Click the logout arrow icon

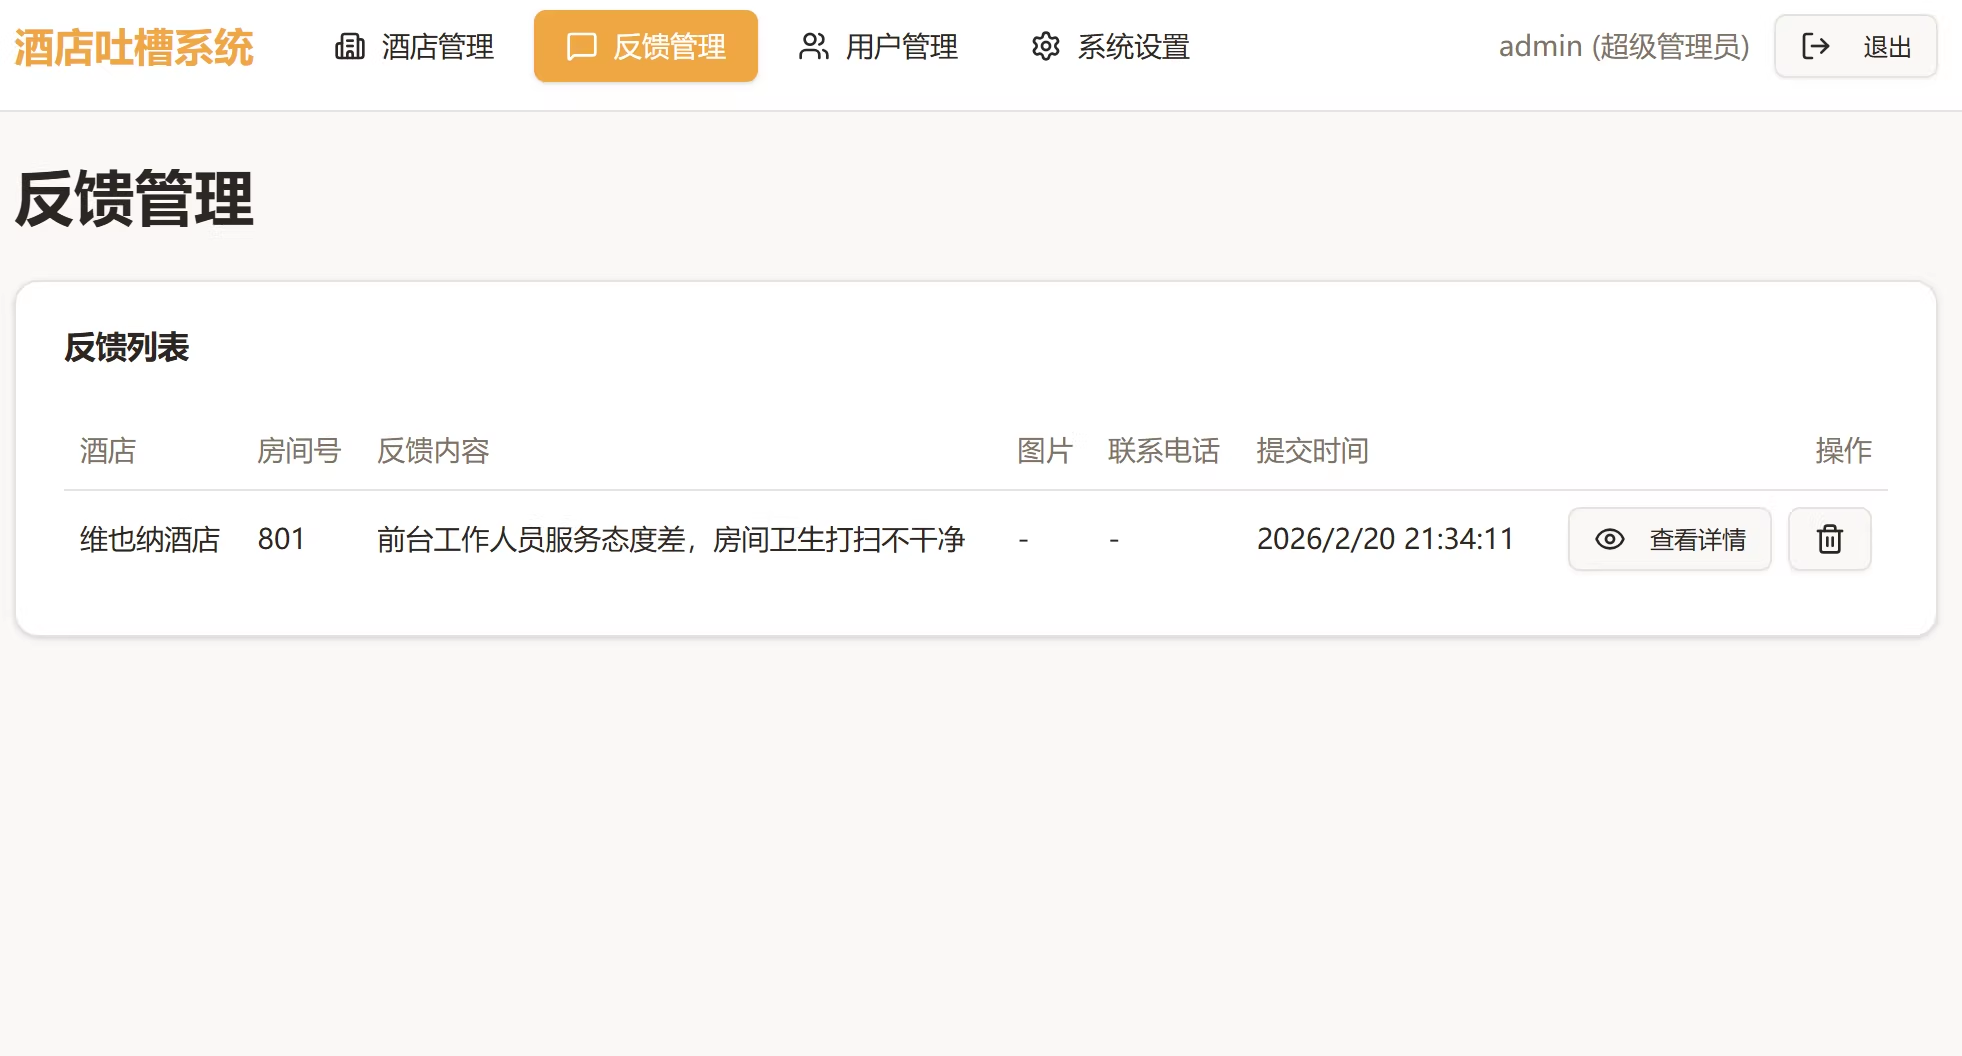pos(1815,47)
